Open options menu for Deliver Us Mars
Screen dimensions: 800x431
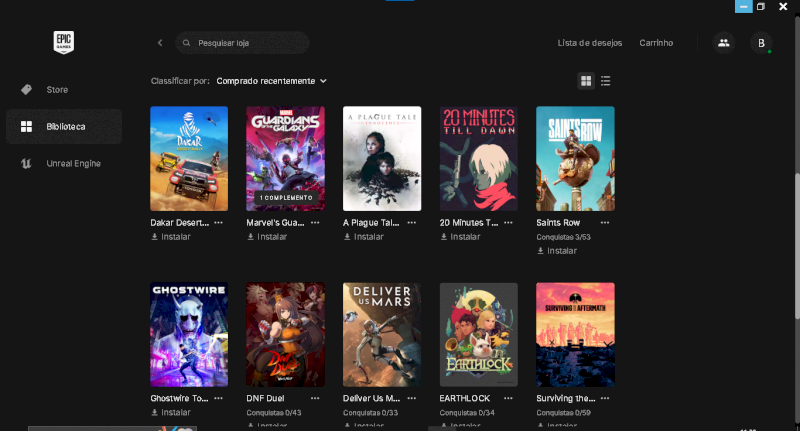(412, 398)
